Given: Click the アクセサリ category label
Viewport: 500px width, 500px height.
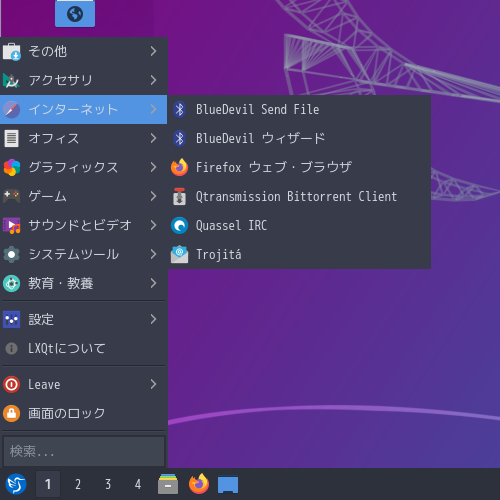Looking at the screenshot, I should pos(60,80).
